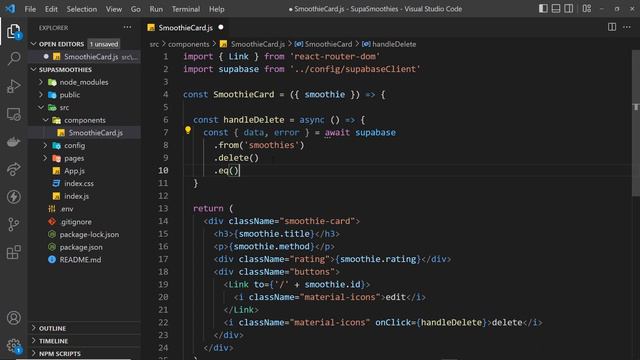Open the Thunder Client lightning icon
This screenshot has height=360, width=640.
point(14,196)
